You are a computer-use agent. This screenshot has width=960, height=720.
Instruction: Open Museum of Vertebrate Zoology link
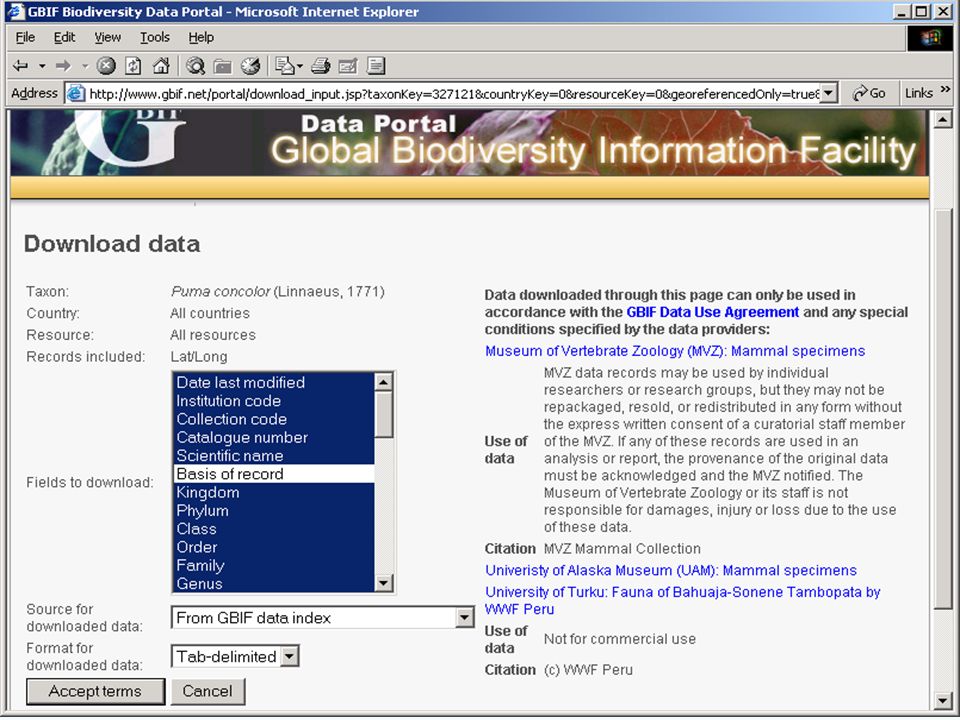[675, 351]
